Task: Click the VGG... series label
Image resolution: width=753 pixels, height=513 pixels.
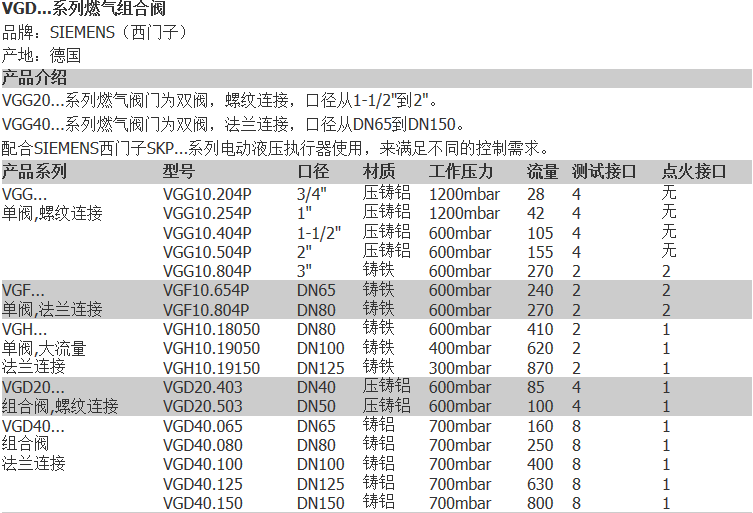Action: tap(24, 194)
